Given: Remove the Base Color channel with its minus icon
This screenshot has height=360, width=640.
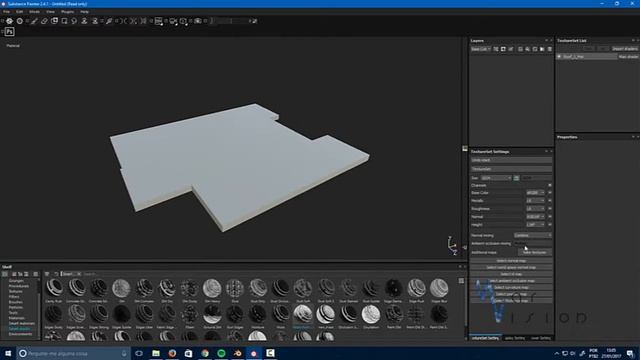Looking at the screenshot, I should [550, 193].
